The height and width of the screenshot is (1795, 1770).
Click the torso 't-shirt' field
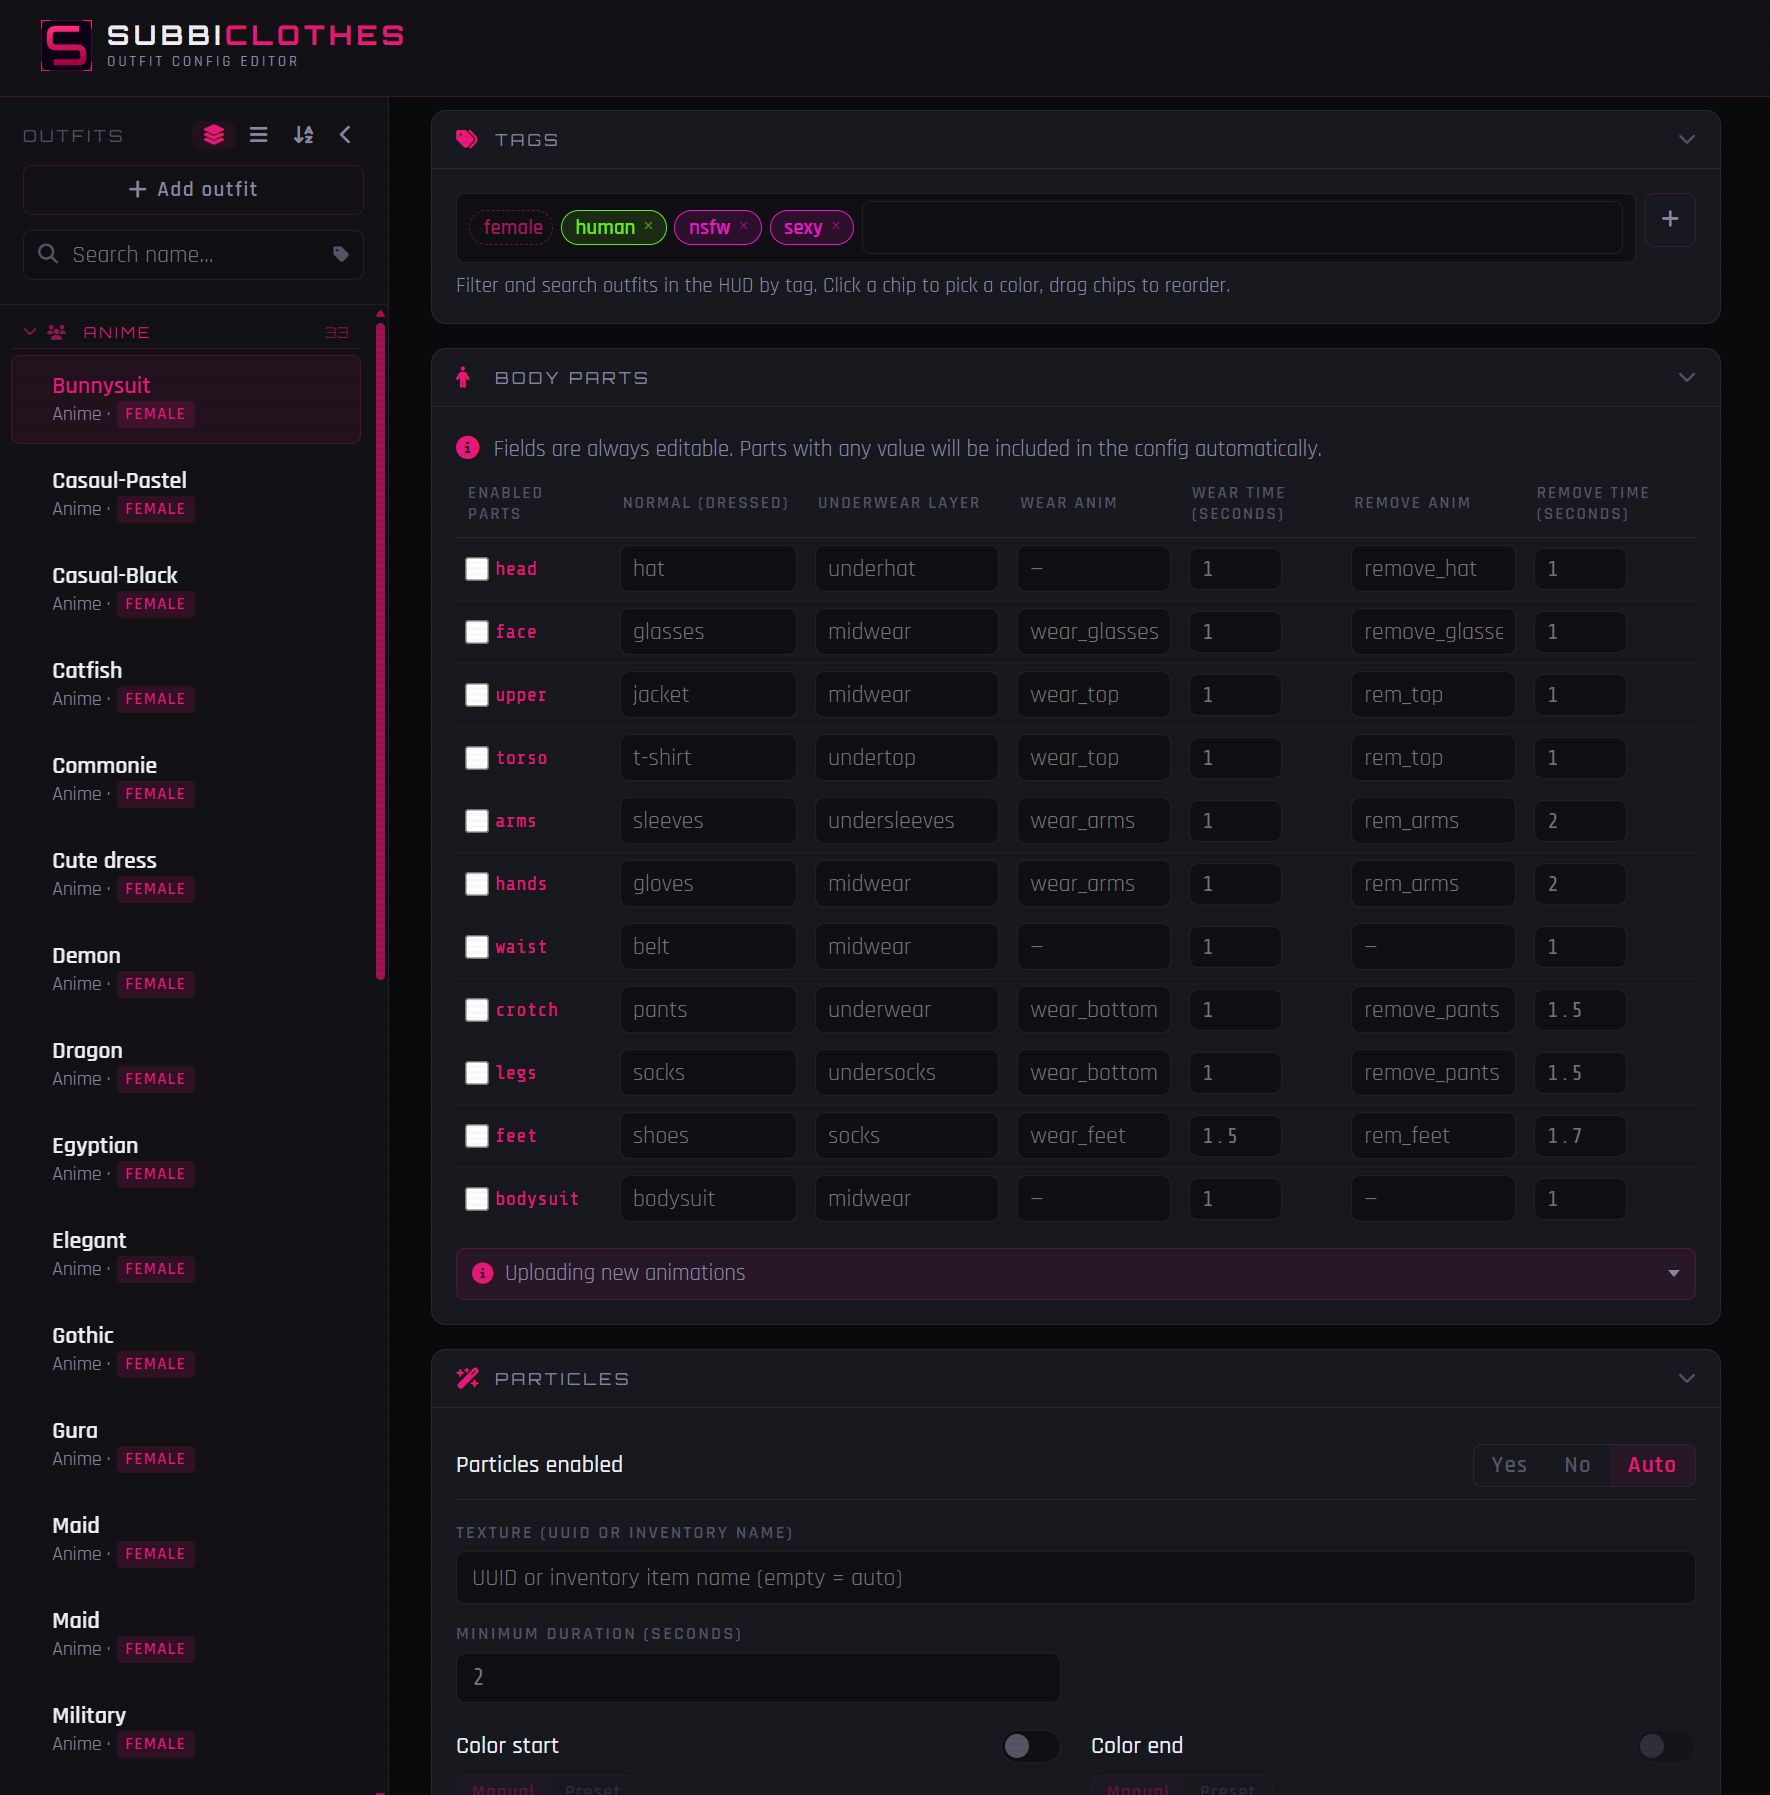pos(708,758)
